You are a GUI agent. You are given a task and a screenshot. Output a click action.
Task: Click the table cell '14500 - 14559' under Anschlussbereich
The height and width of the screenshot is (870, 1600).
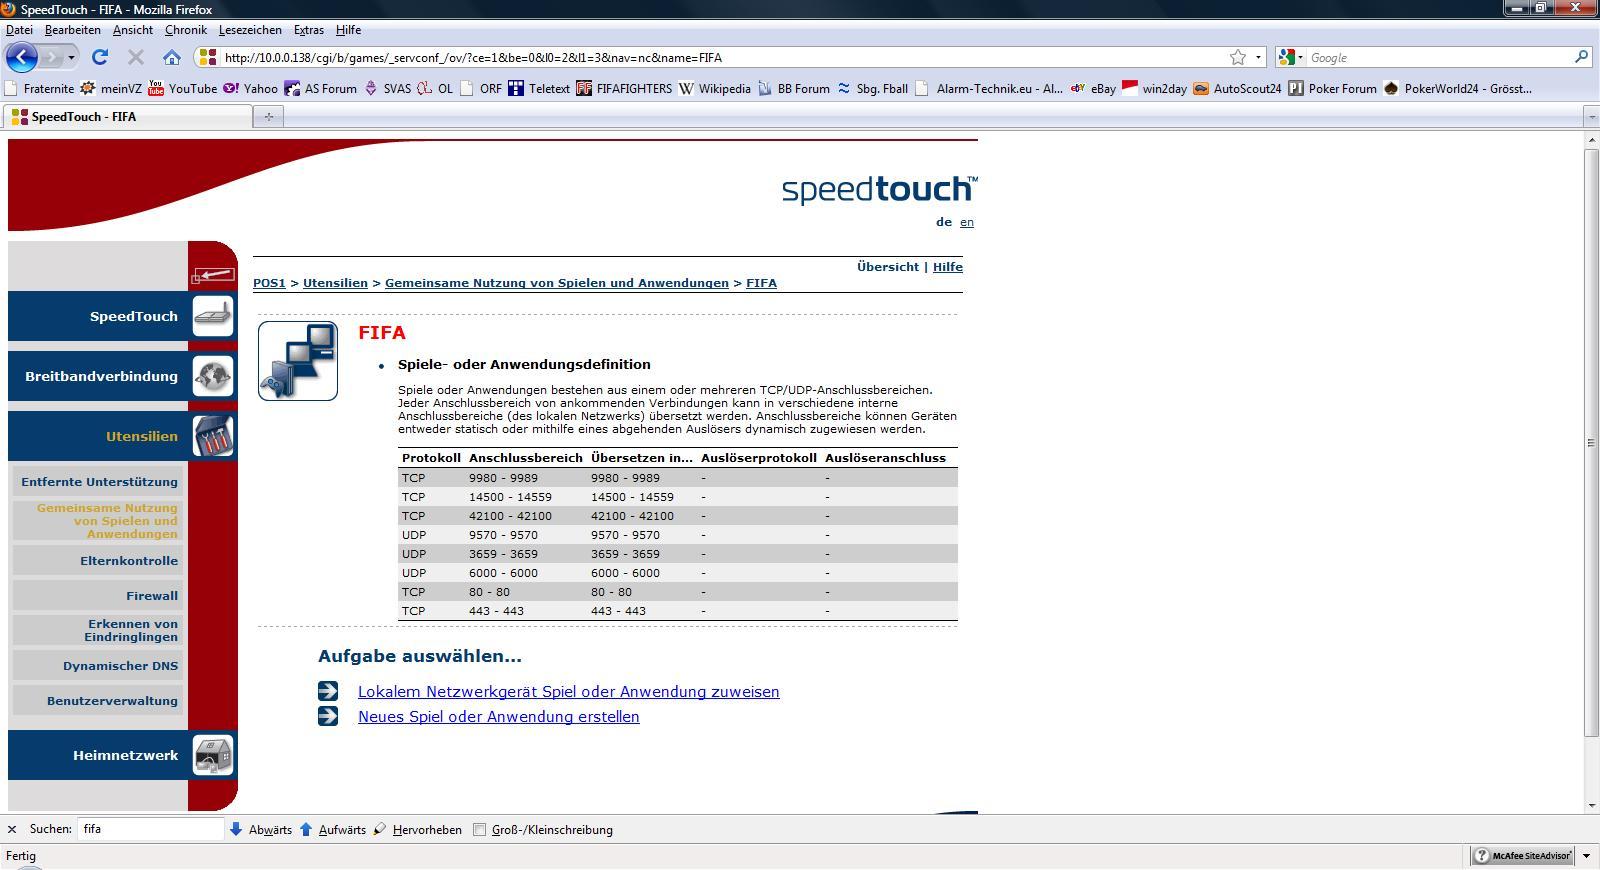click(510, 497)
